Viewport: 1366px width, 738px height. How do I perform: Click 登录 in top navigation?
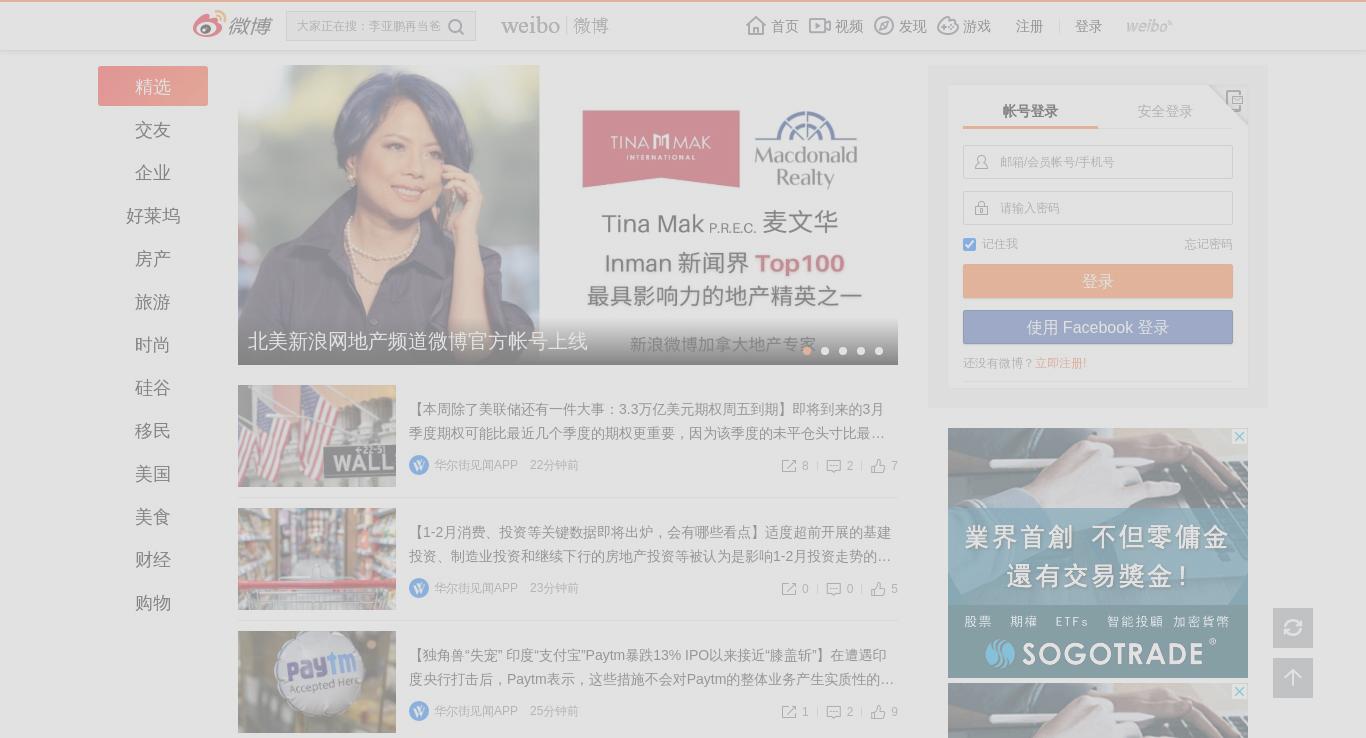pyautogui.click(x=1088, y=26)
